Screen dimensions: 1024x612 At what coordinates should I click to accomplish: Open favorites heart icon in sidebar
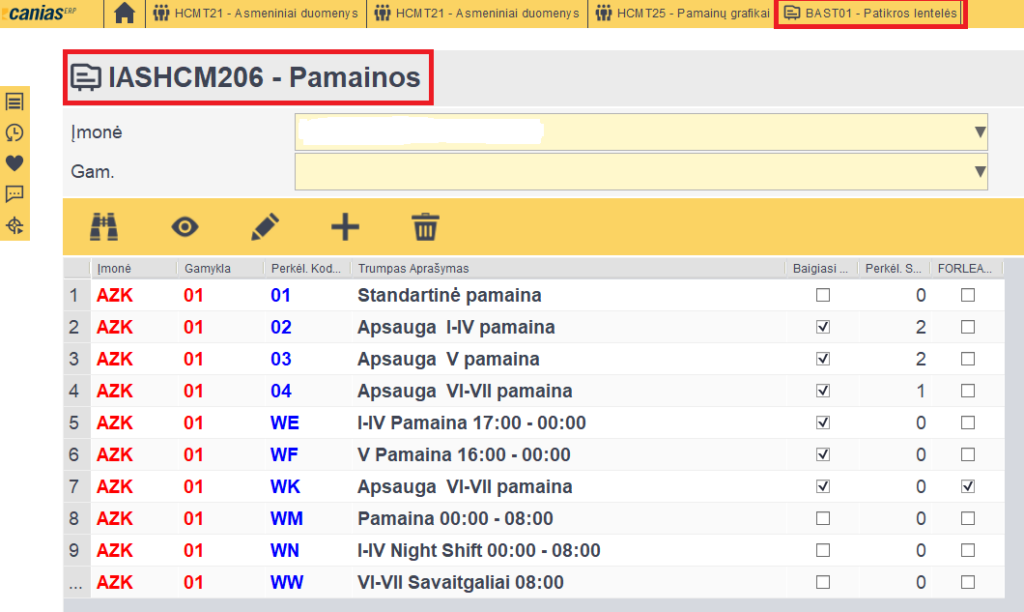coord(15,163)
